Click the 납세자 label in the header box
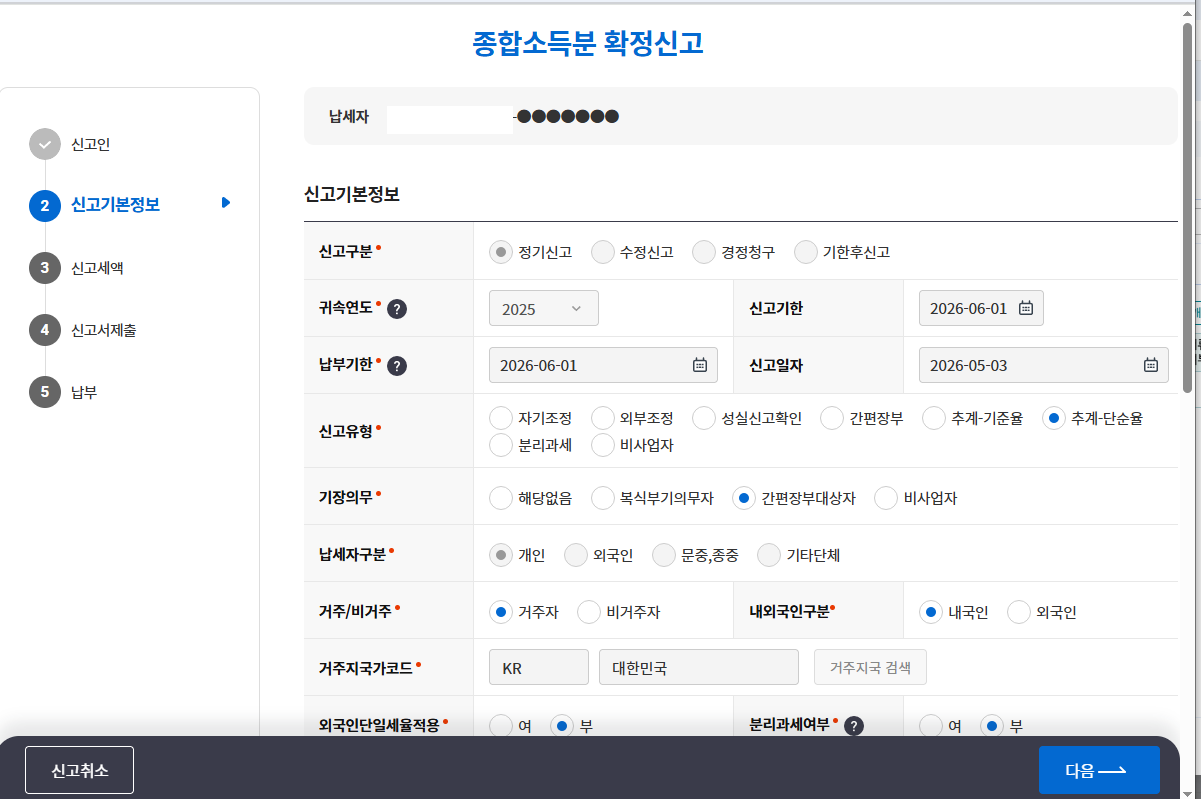Screen dimensions: 1201x799 [349, 117]
